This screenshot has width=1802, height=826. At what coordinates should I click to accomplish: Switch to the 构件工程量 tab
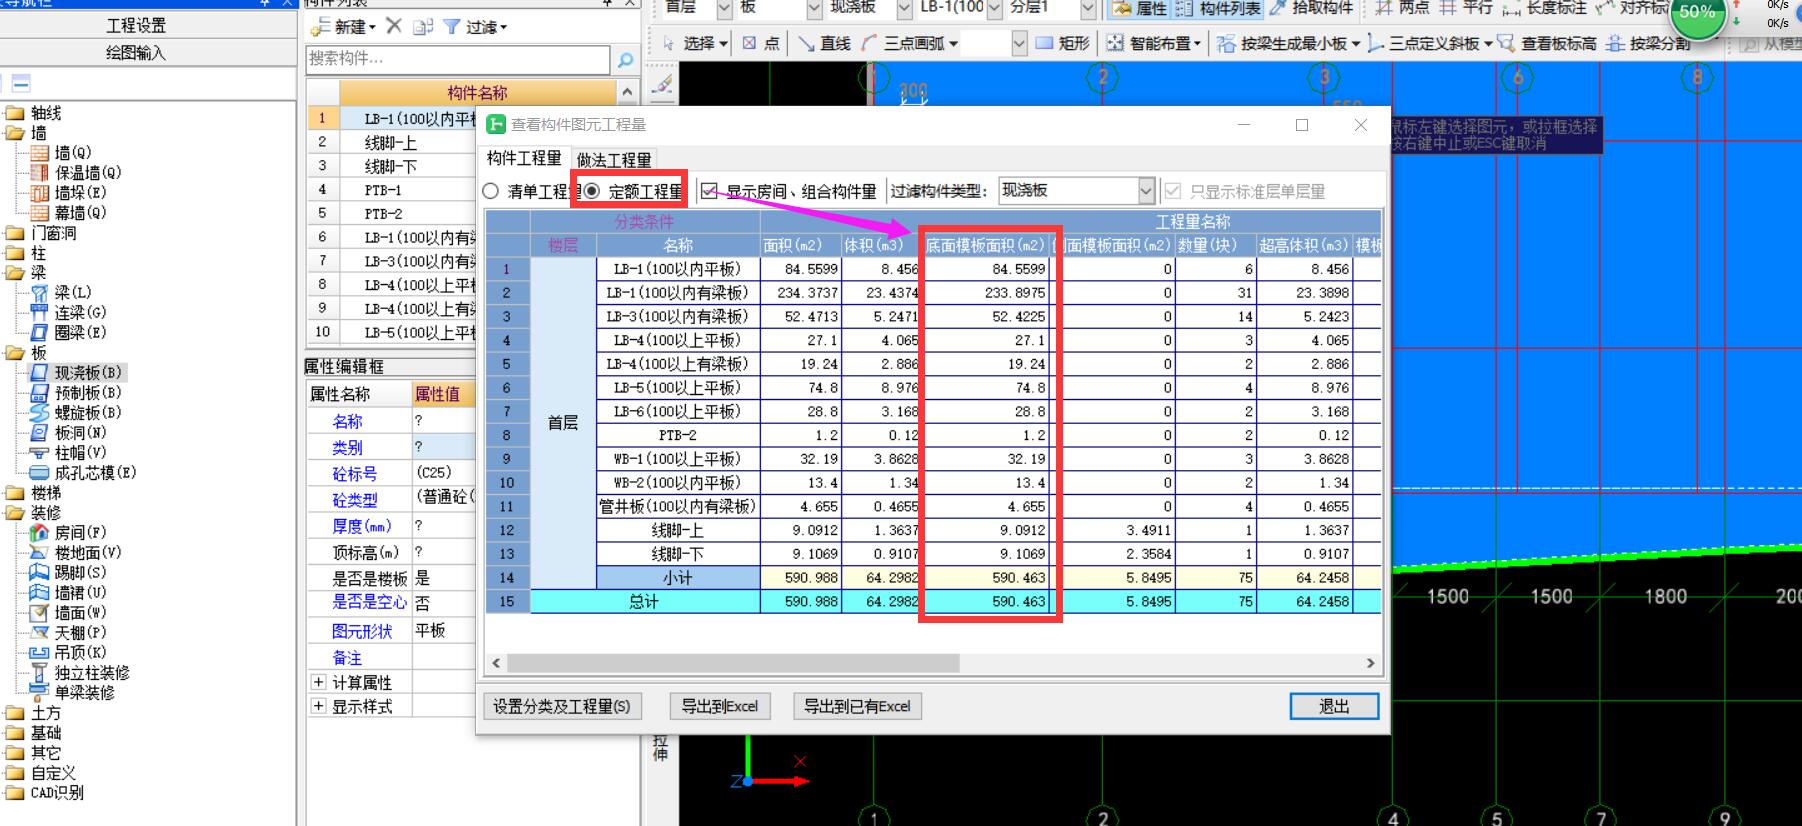523,158
